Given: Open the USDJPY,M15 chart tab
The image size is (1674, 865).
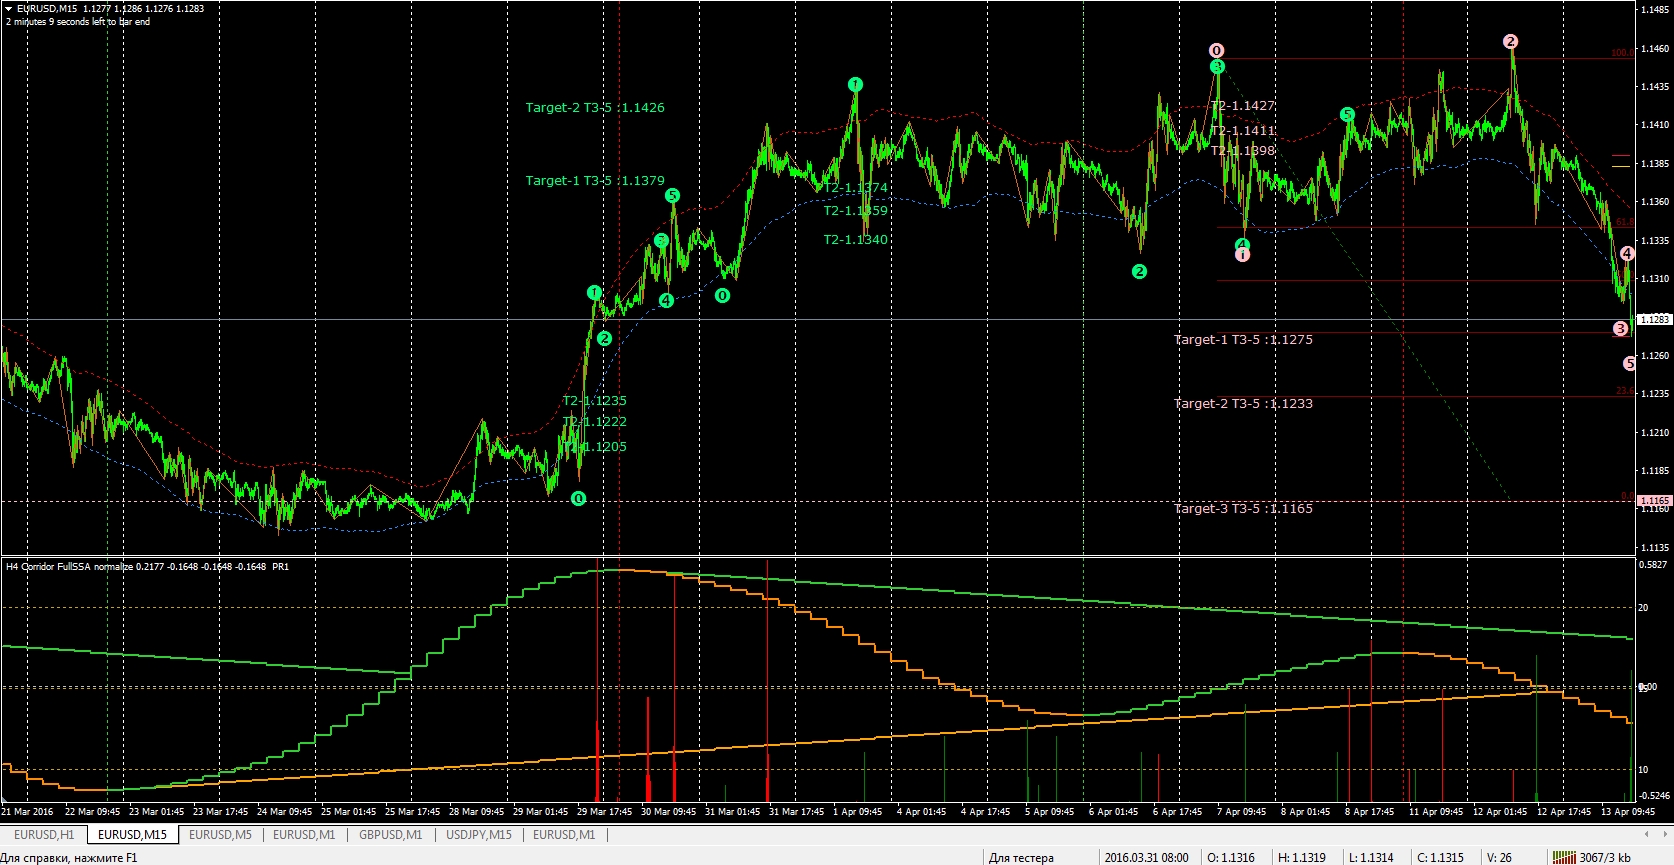Looking at the screenshot, I should (x=479, y=834).
